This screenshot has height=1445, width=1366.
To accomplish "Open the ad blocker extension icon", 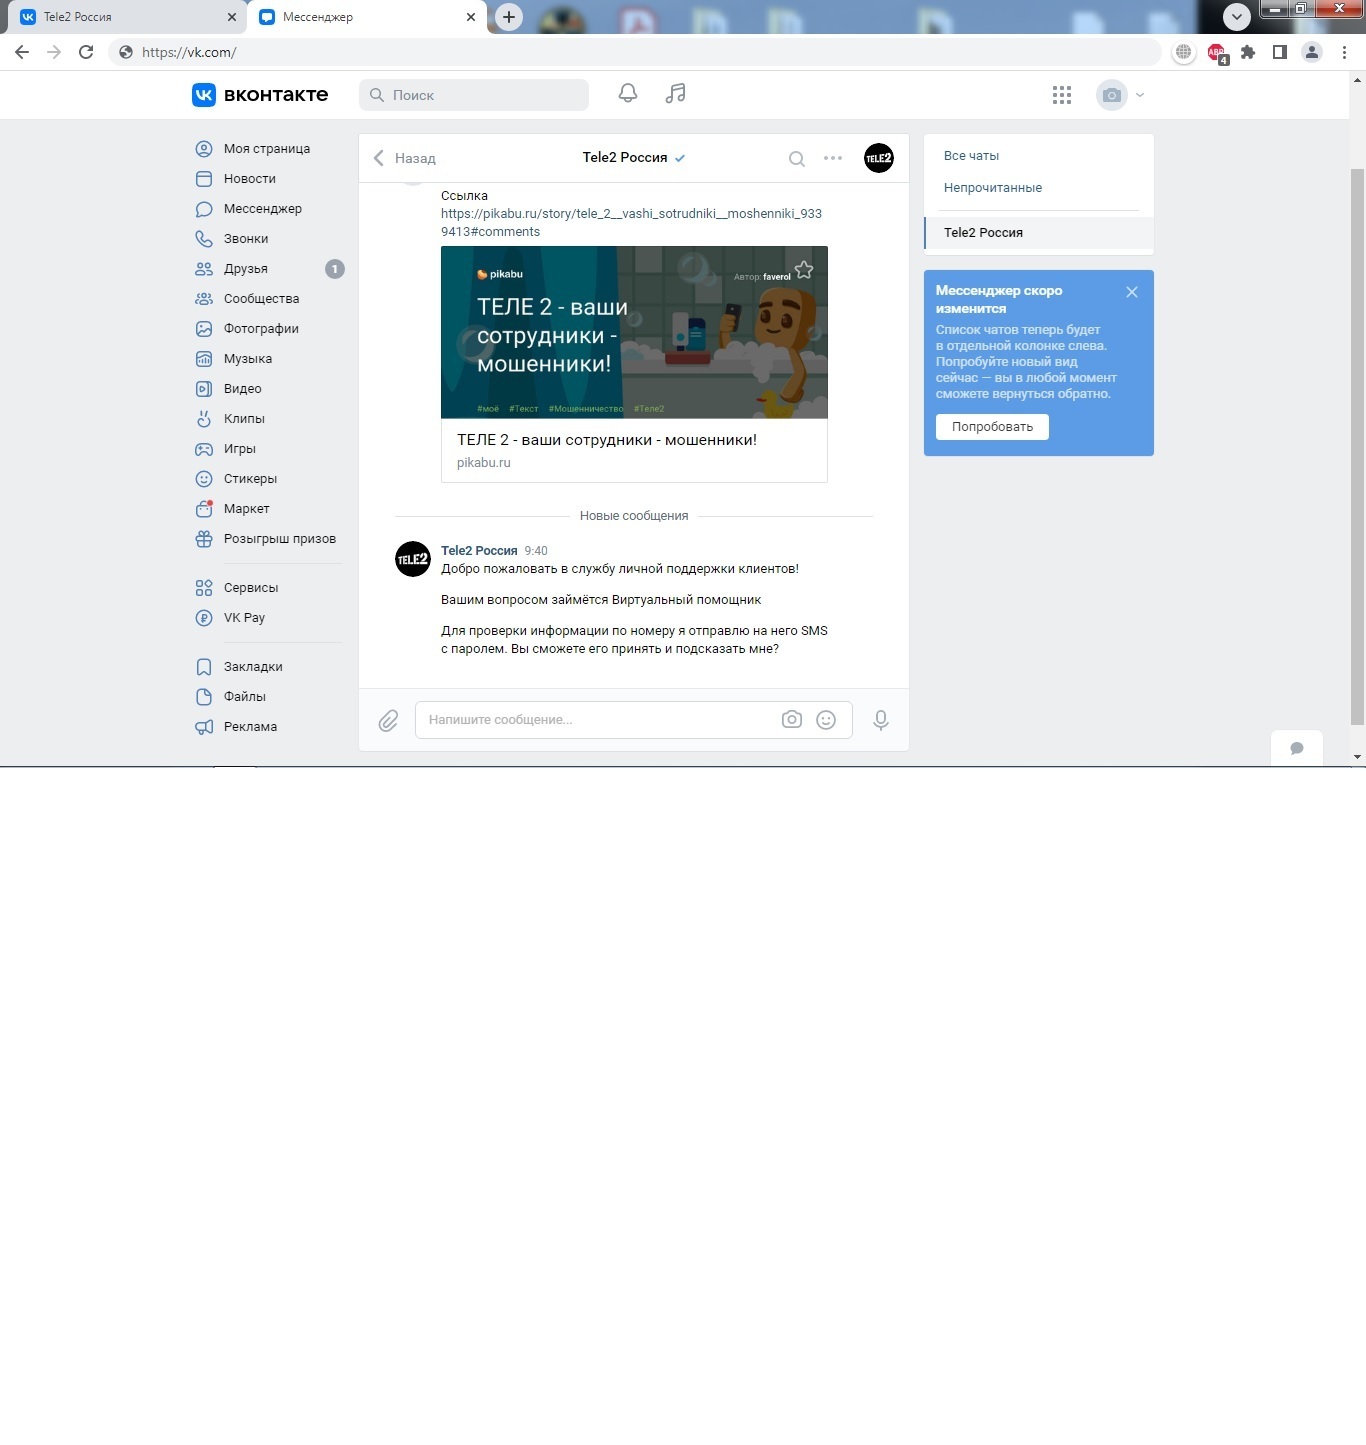I will pos(1217,53).
